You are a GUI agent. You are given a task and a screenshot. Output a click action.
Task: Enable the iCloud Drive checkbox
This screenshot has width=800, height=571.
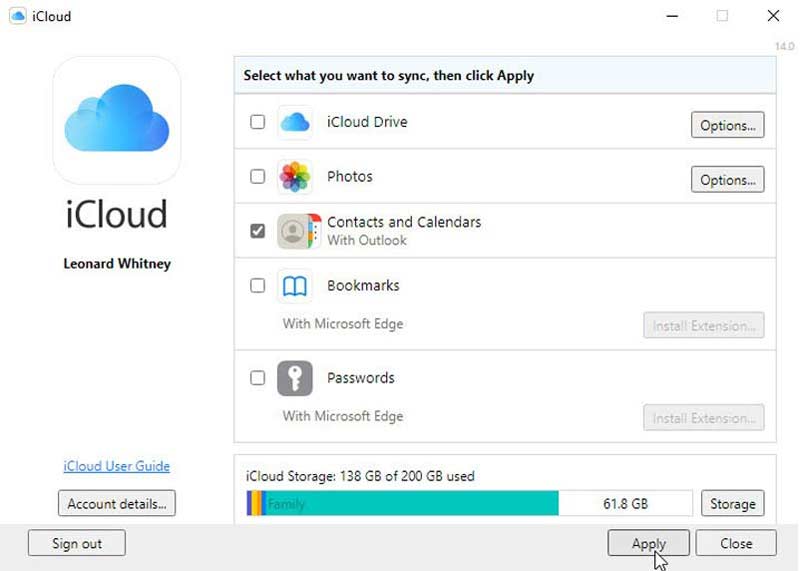point(258,122)
